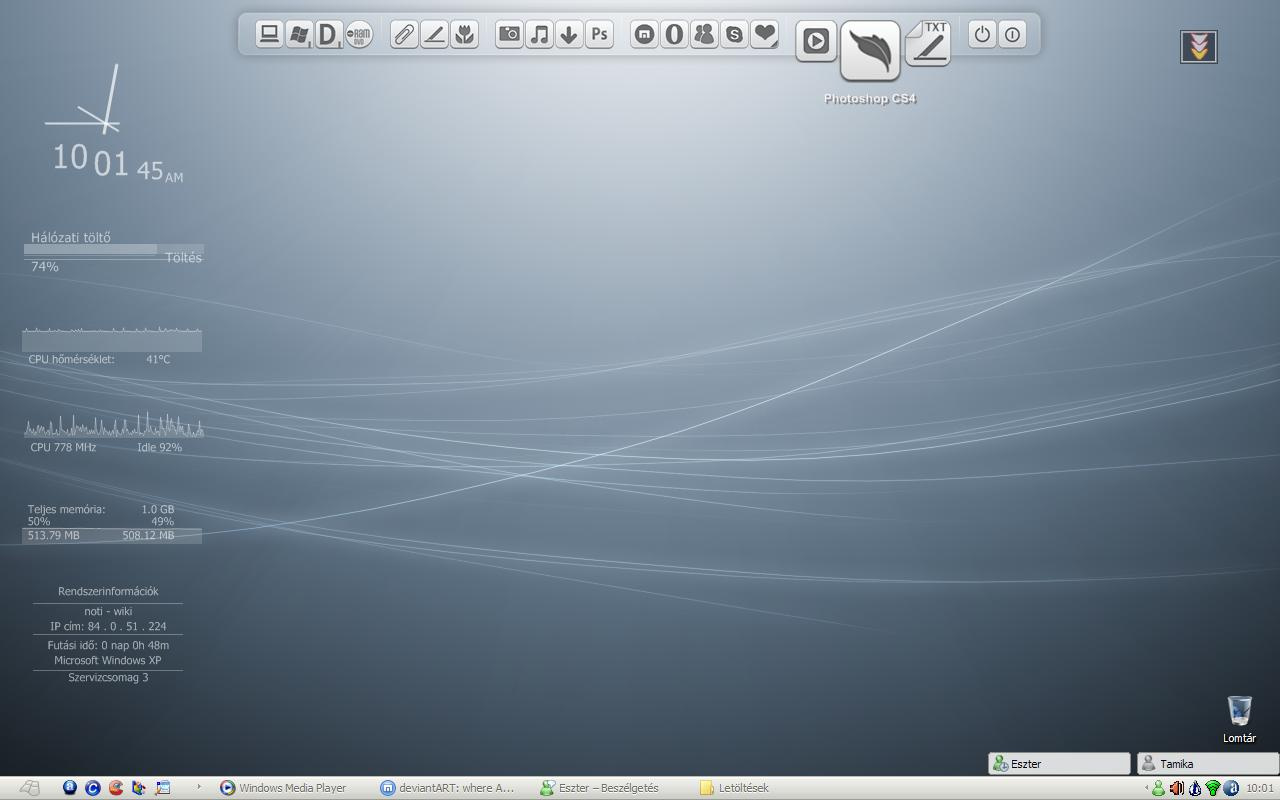Click the Futási idő uptime line
The height and width of the screenshot is (800, 1280).
[x=108, y=645]
